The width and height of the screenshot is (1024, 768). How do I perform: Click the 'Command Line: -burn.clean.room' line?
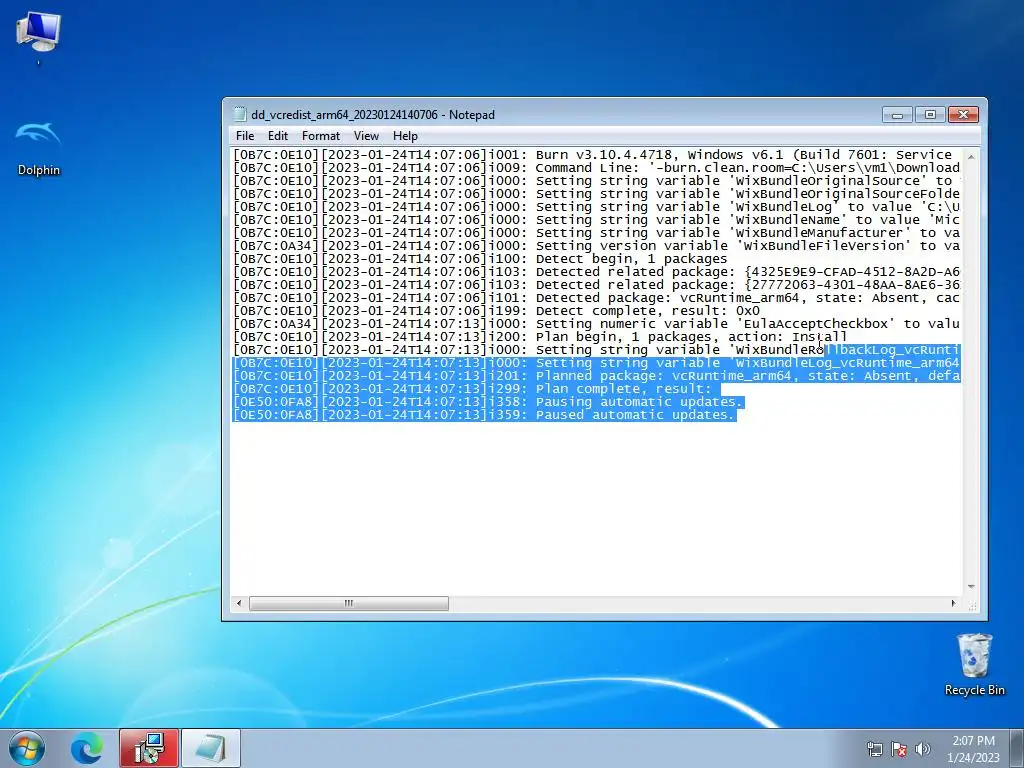point(596,168)
